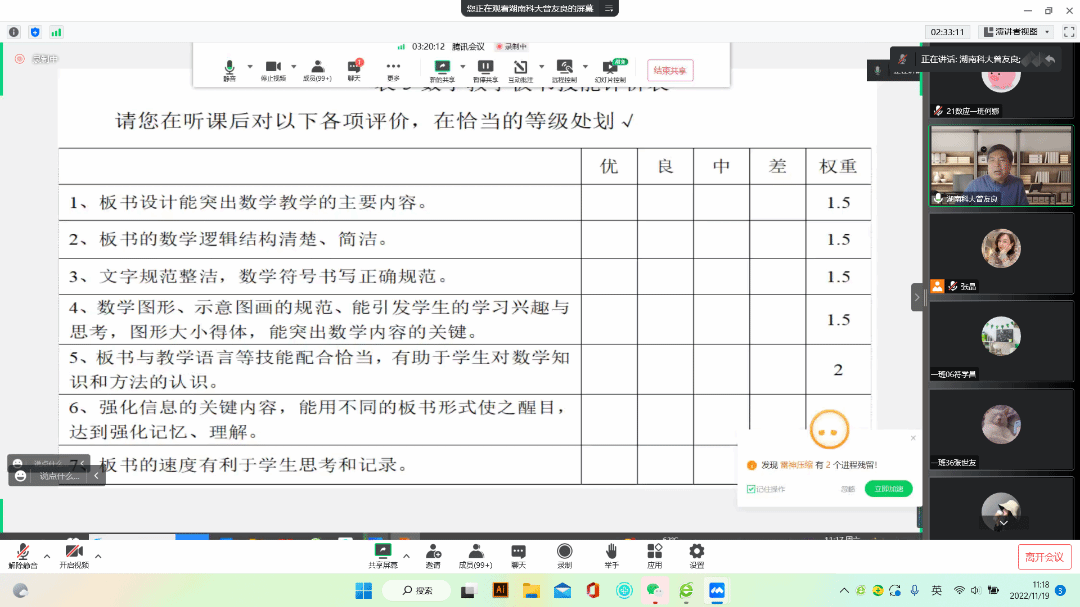Click the green 立即加速 button in popup

click(x=888, y=489)
